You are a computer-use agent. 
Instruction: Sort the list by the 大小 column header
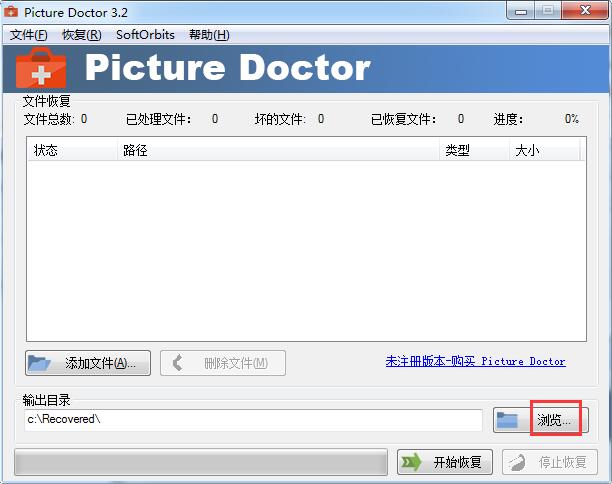click(545, 150)
